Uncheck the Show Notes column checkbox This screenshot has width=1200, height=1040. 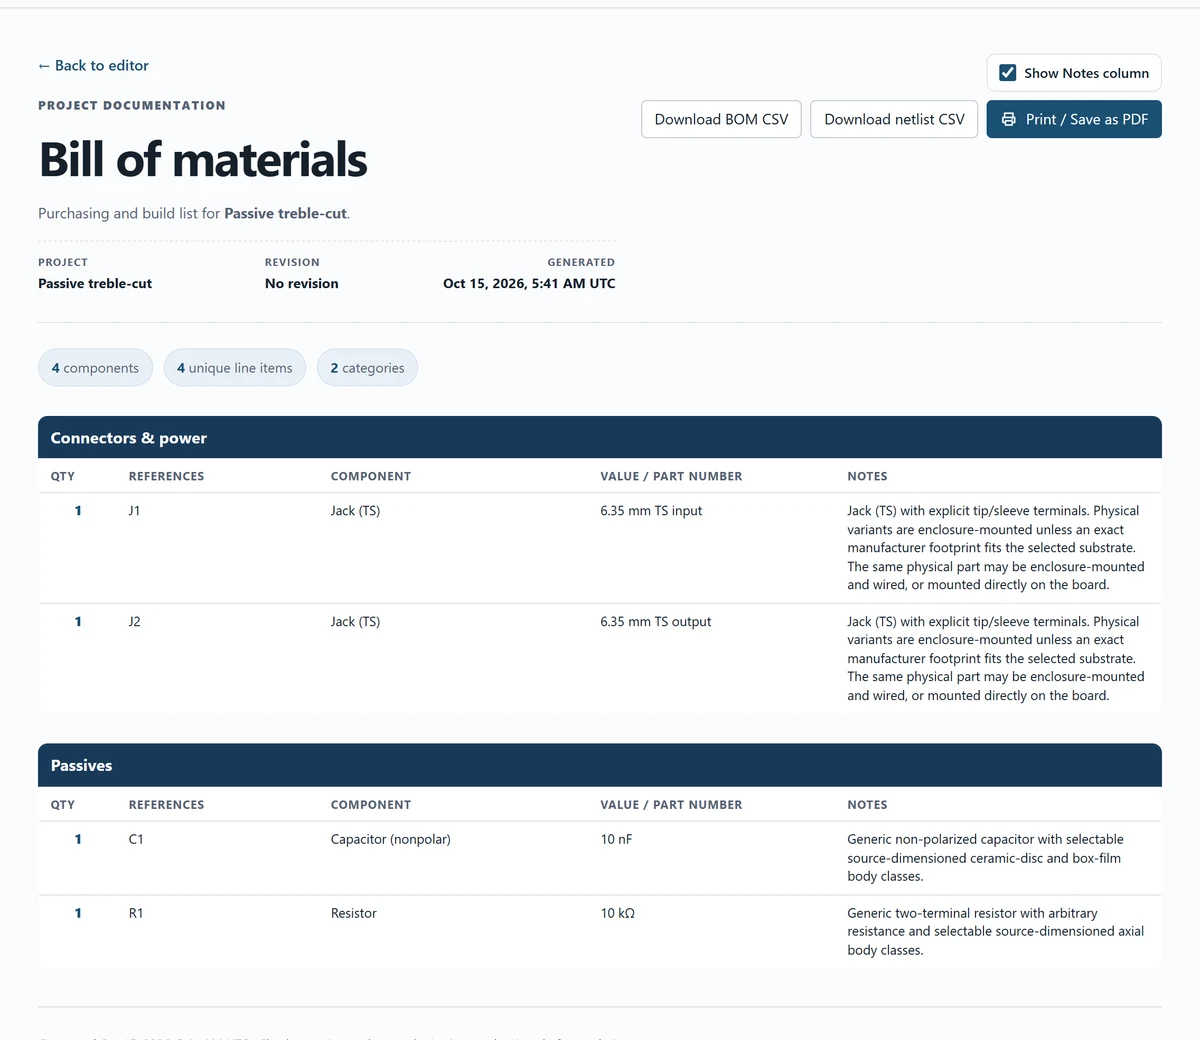[1008, 73]
